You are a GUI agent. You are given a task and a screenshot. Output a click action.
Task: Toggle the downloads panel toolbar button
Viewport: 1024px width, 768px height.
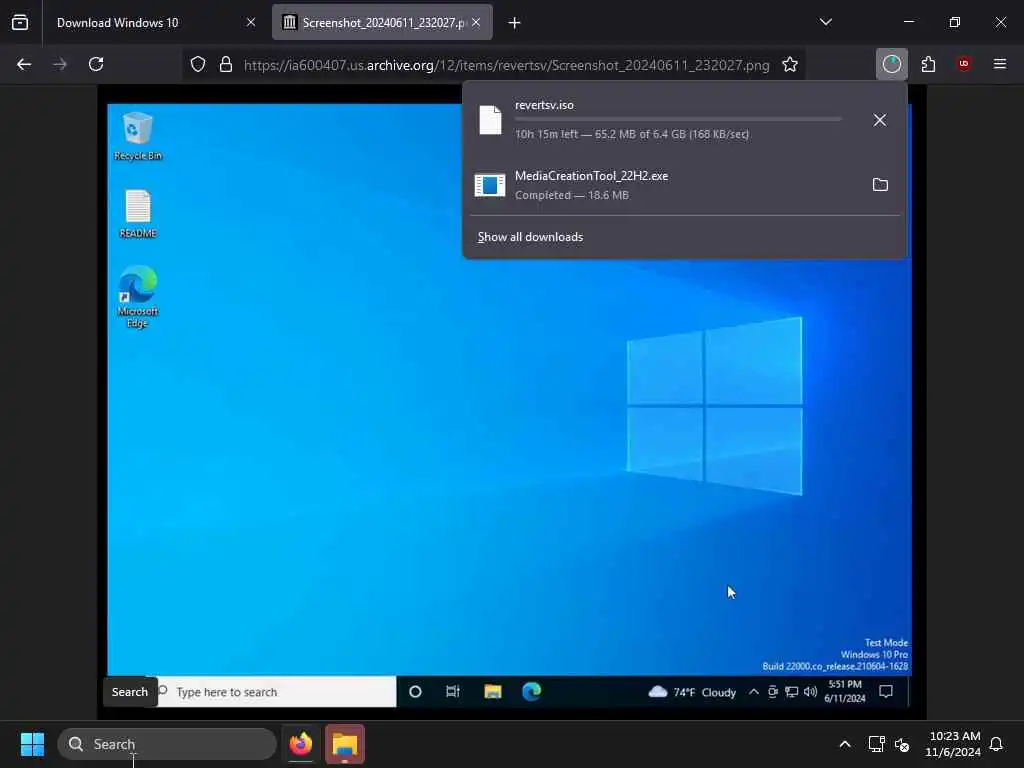(891, 64)
